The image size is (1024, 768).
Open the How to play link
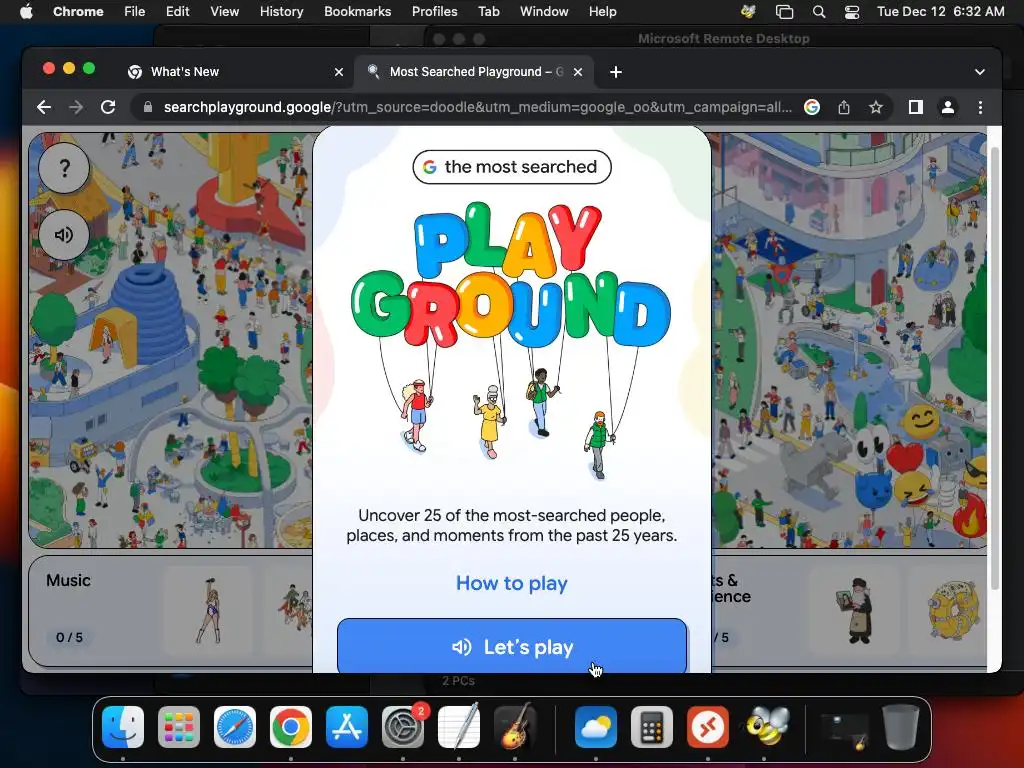coord(512,583)
